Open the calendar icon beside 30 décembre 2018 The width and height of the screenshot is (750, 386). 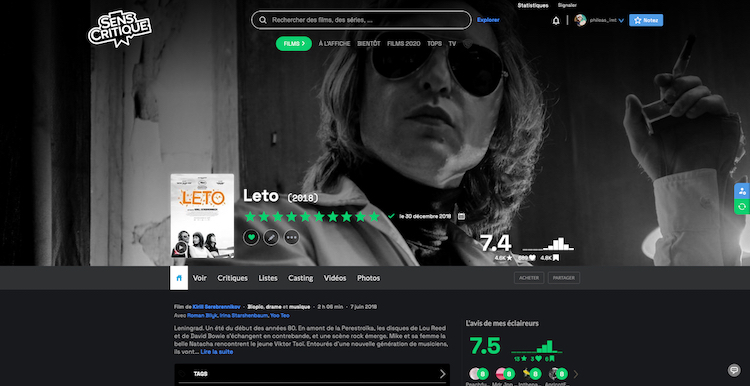462,216
